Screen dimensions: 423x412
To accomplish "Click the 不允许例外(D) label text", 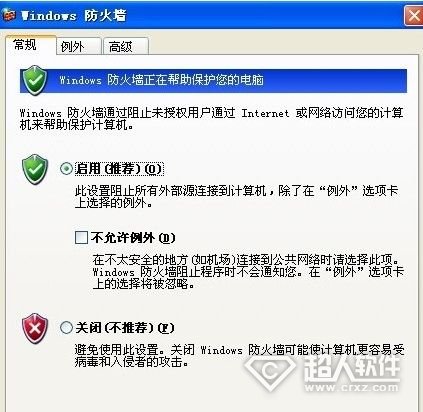I will [133, 238].
